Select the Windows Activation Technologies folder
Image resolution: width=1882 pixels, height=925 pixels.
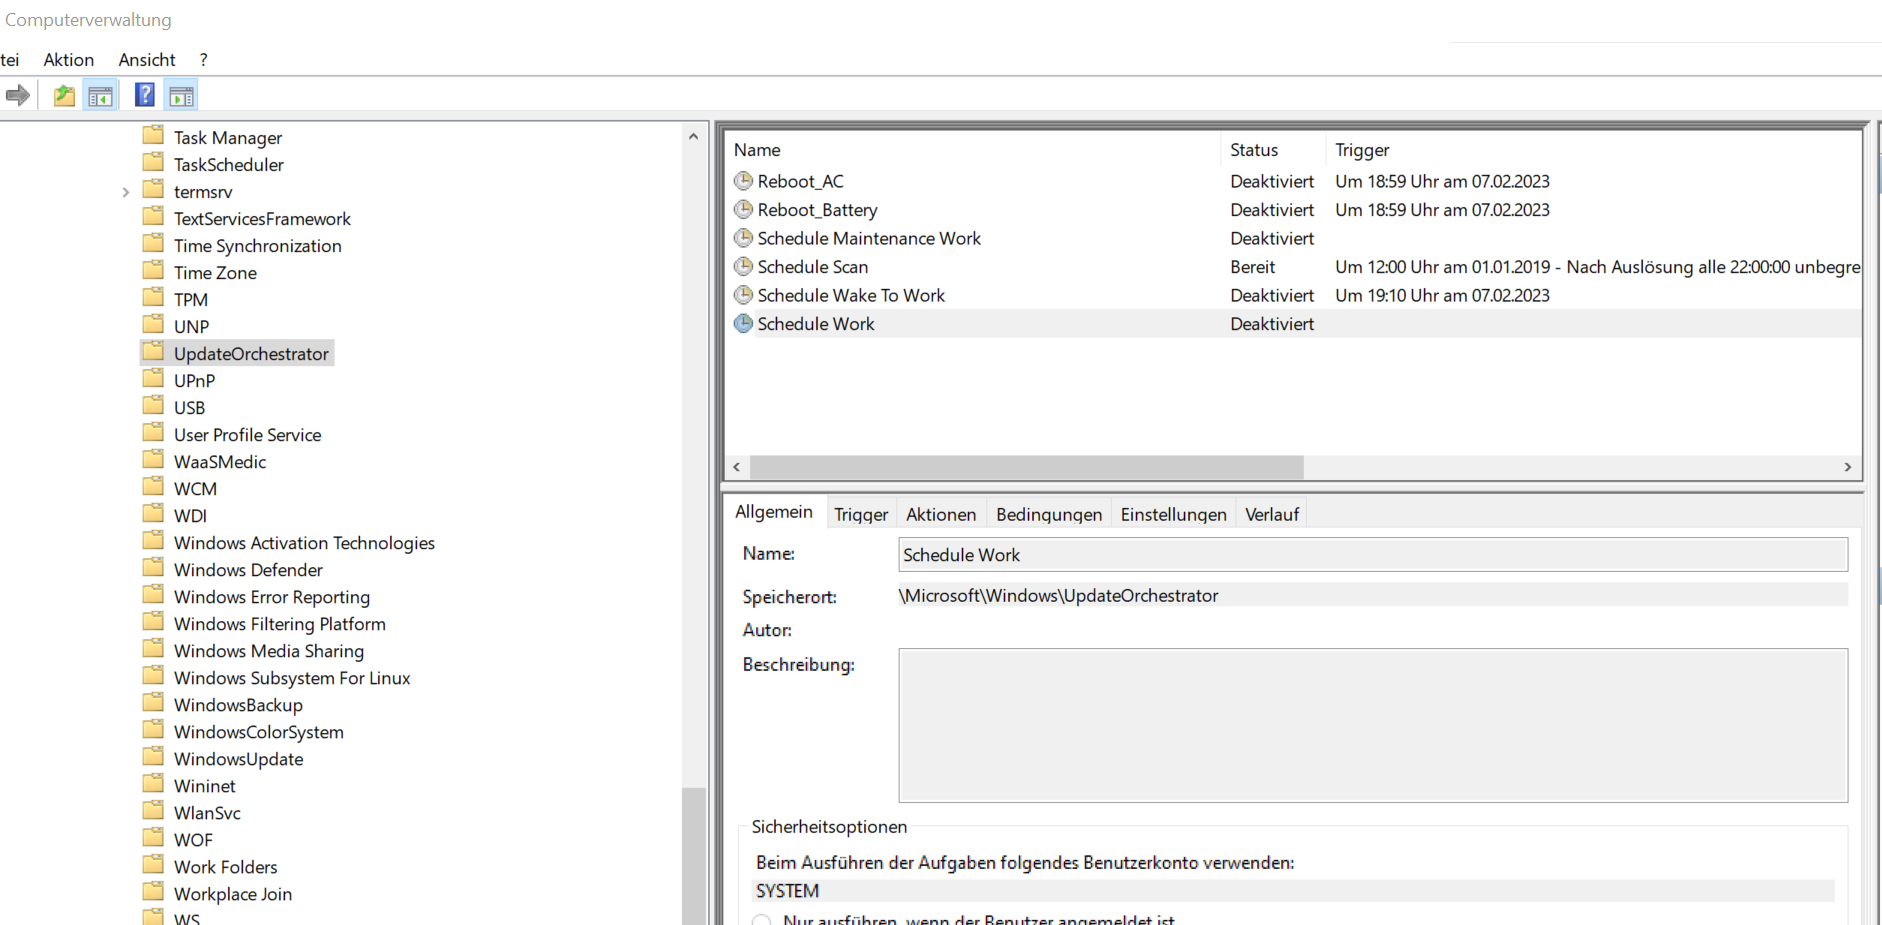pos(304,543)
